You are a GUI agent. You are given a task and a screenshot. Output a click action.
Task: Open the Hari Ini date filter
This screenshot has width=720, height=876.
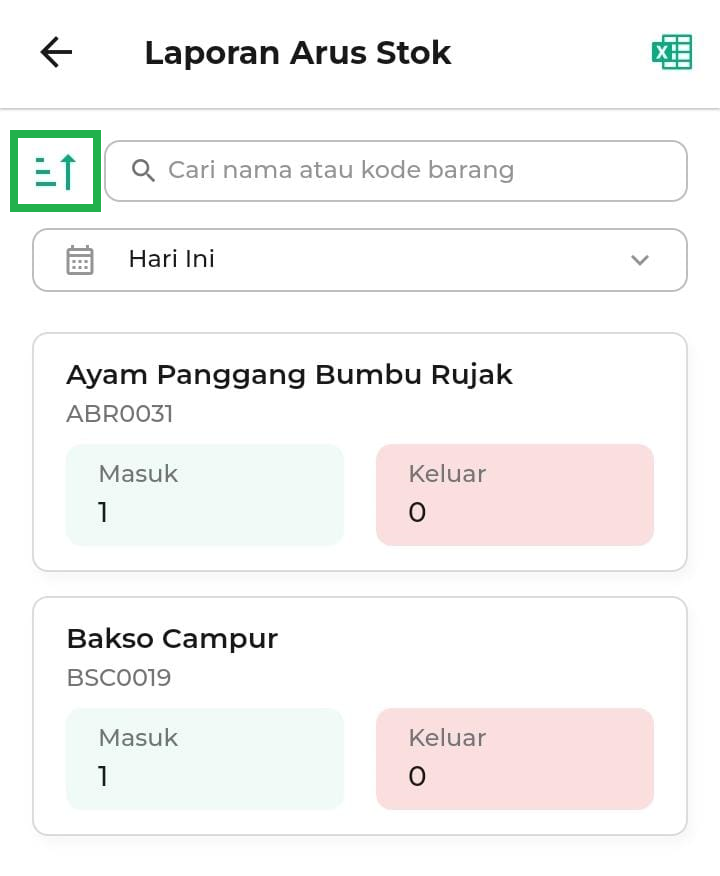click(360, 260)
